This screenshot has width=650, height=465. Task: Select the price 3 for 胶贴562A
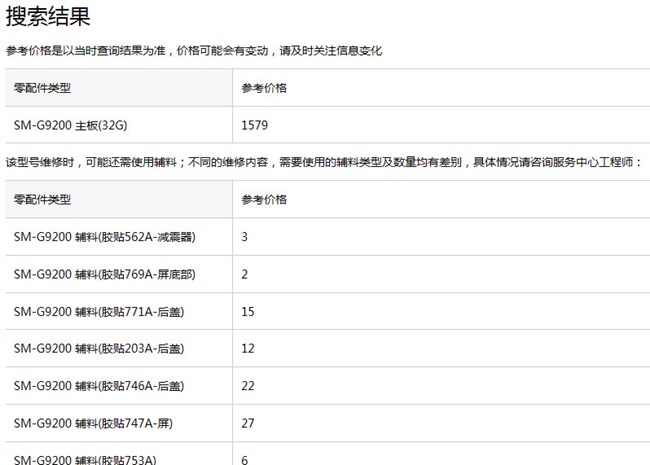click(245, 237)
